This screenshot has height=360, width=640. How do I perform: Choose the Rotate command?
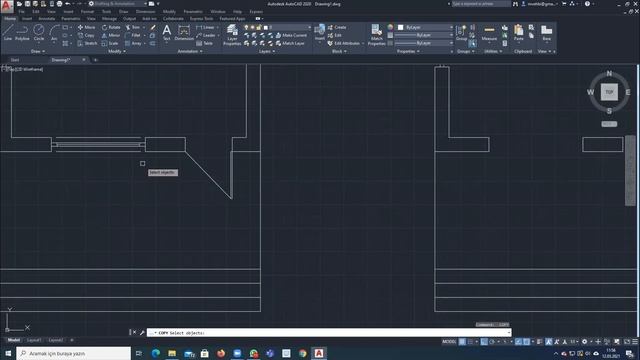(111, 27)
